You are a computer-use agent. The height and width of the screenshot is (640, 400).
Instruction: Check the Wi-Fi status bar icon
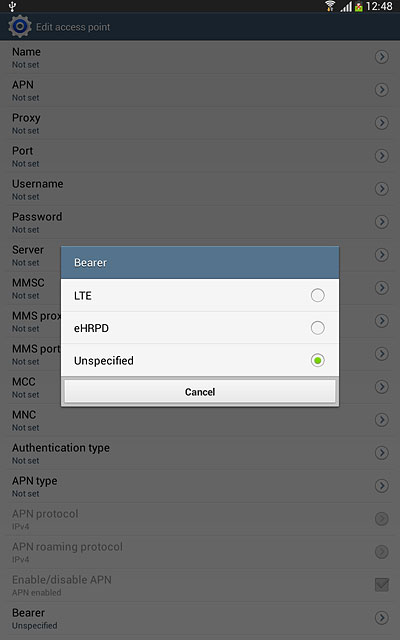(330, 6)
